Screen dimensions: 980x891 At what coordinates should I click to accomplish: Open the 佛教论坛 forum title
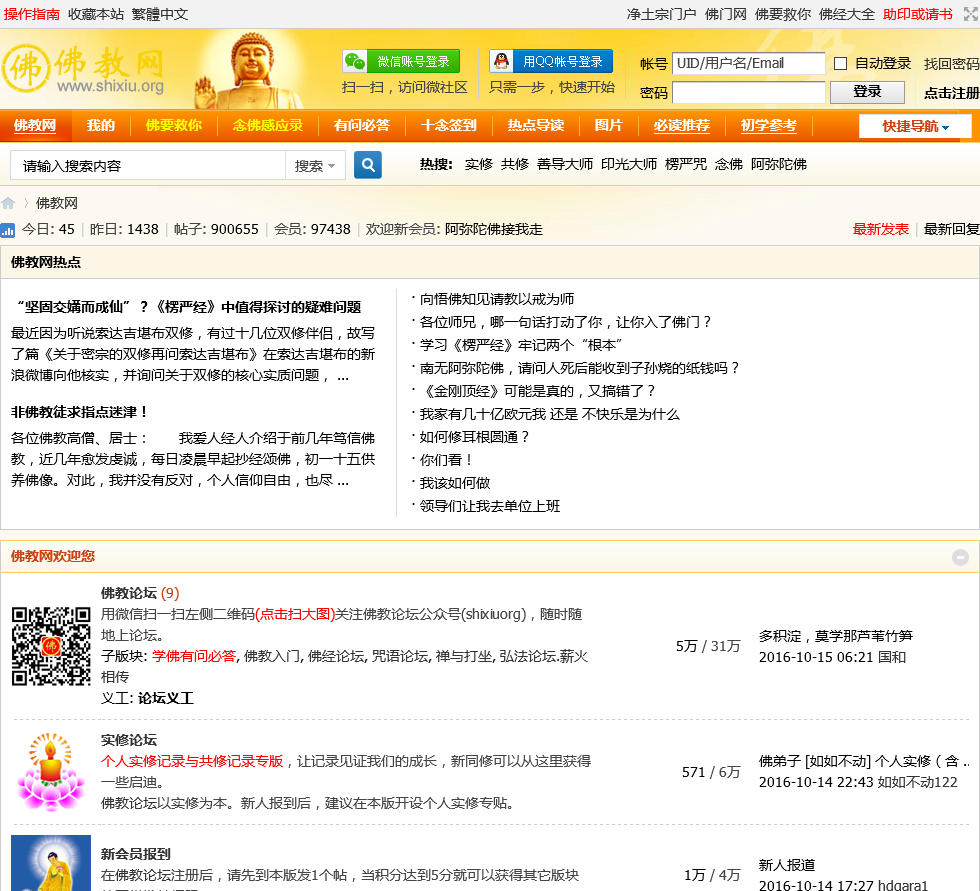pos(129,593)
